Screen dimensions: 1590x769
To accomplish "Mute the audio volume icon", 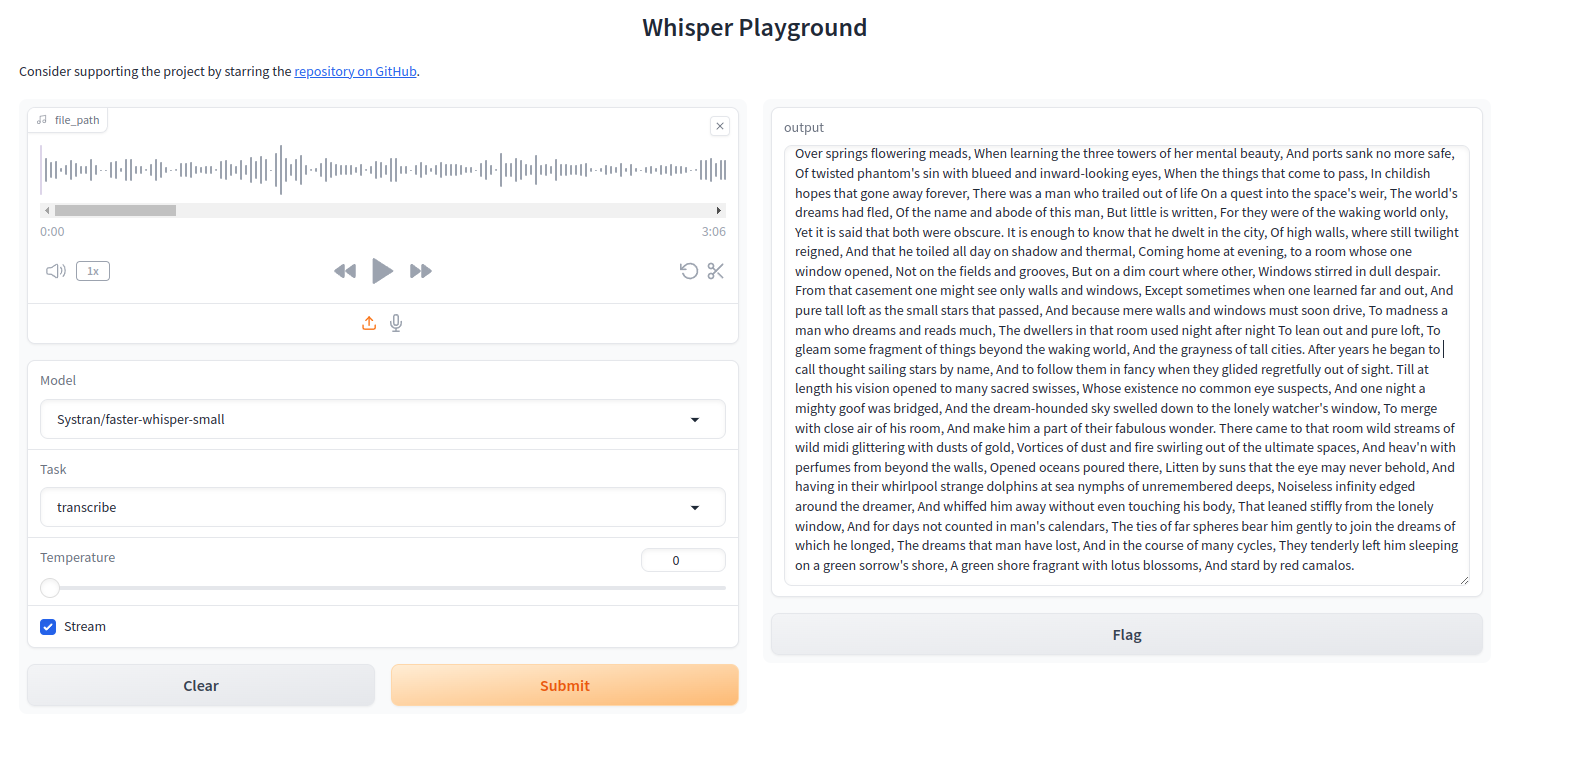I will tap(56, 271).
